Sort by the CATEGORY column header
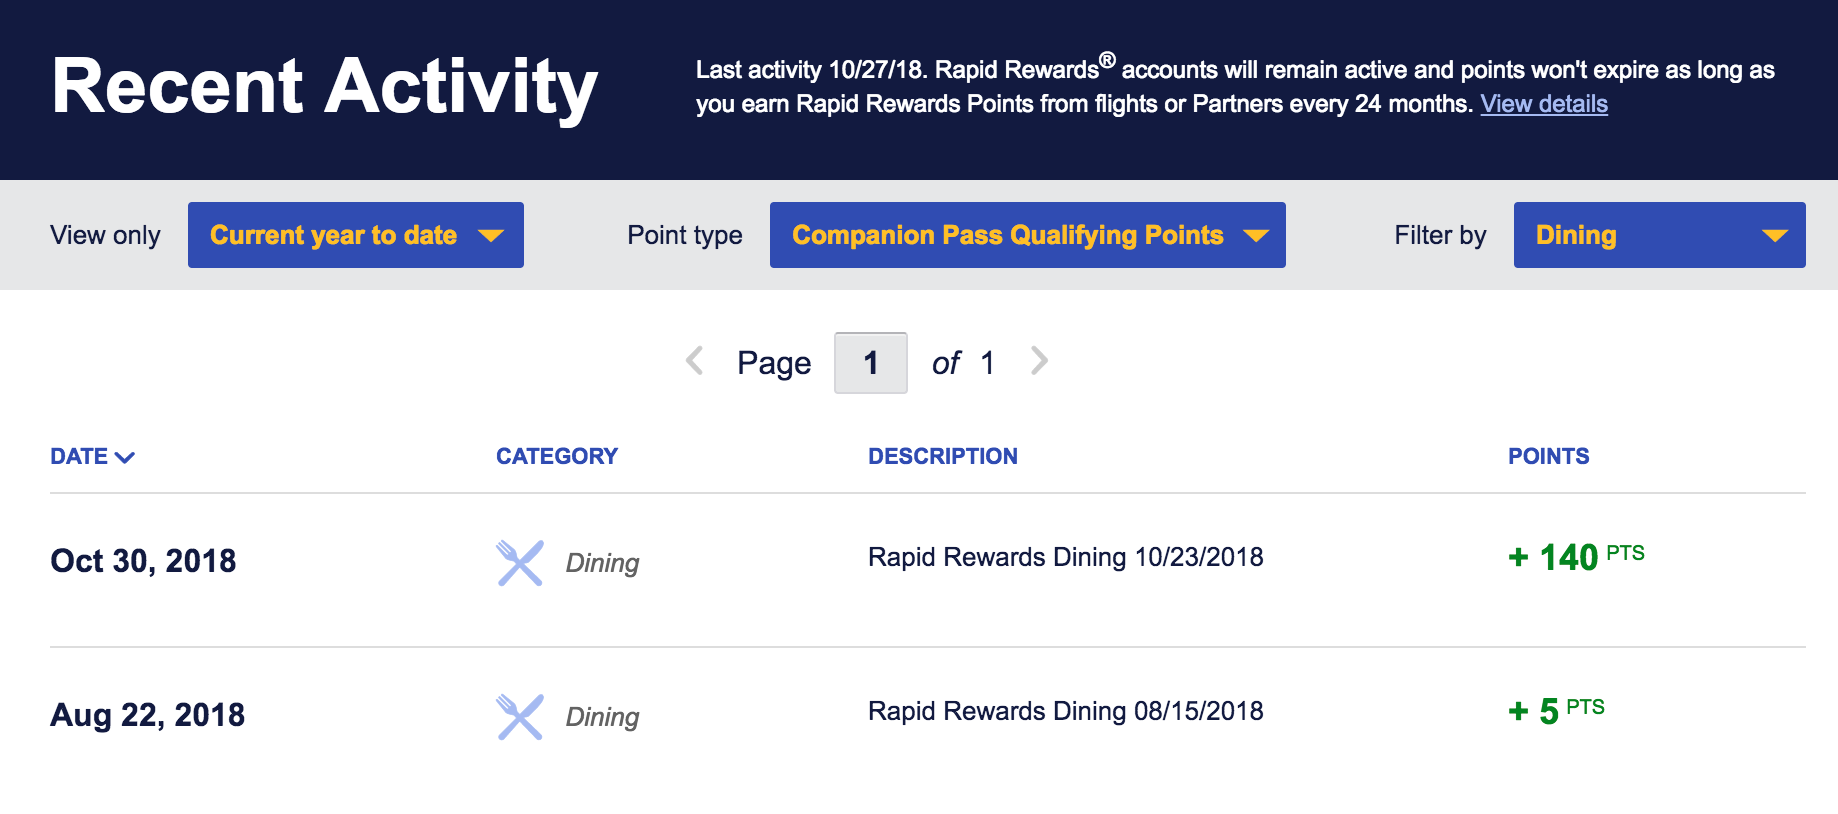Screen dimensions: 1838x814 pyautogui.click(x=556, y=456)
